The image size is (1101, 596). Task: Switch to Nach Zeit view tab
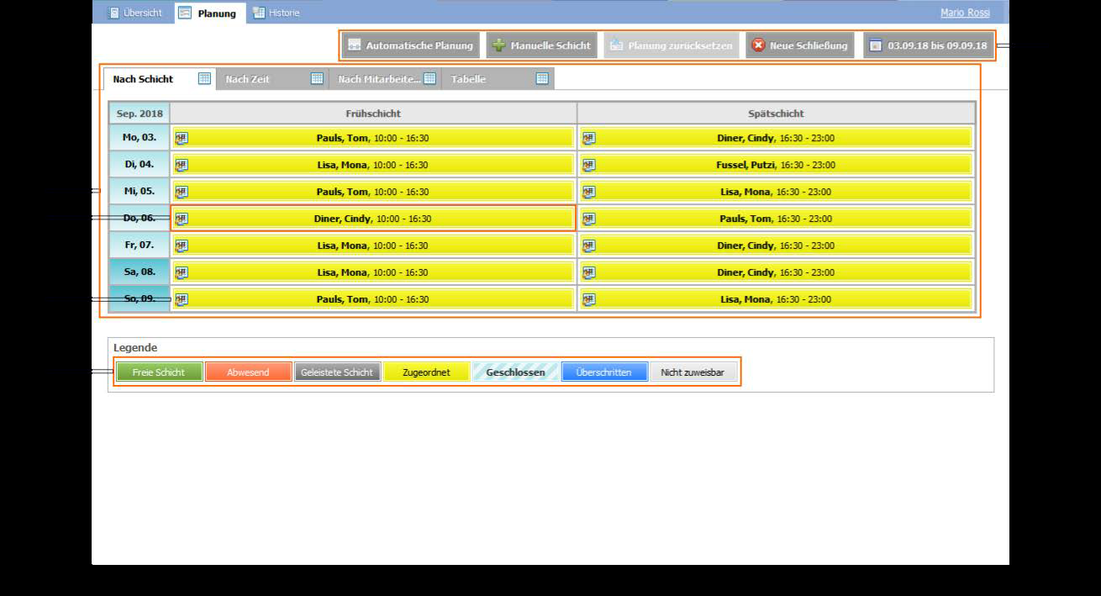[272, 79]
